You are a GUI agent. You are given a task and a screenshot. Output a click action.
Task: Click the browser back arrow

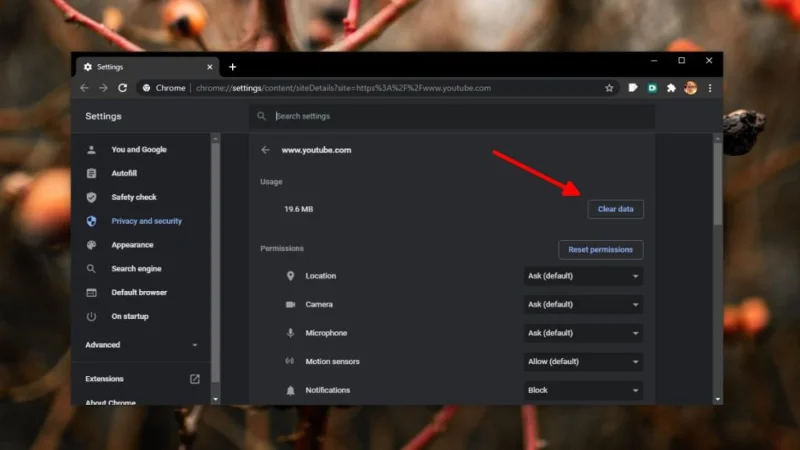pyautogui.click(x=85, y=88)
